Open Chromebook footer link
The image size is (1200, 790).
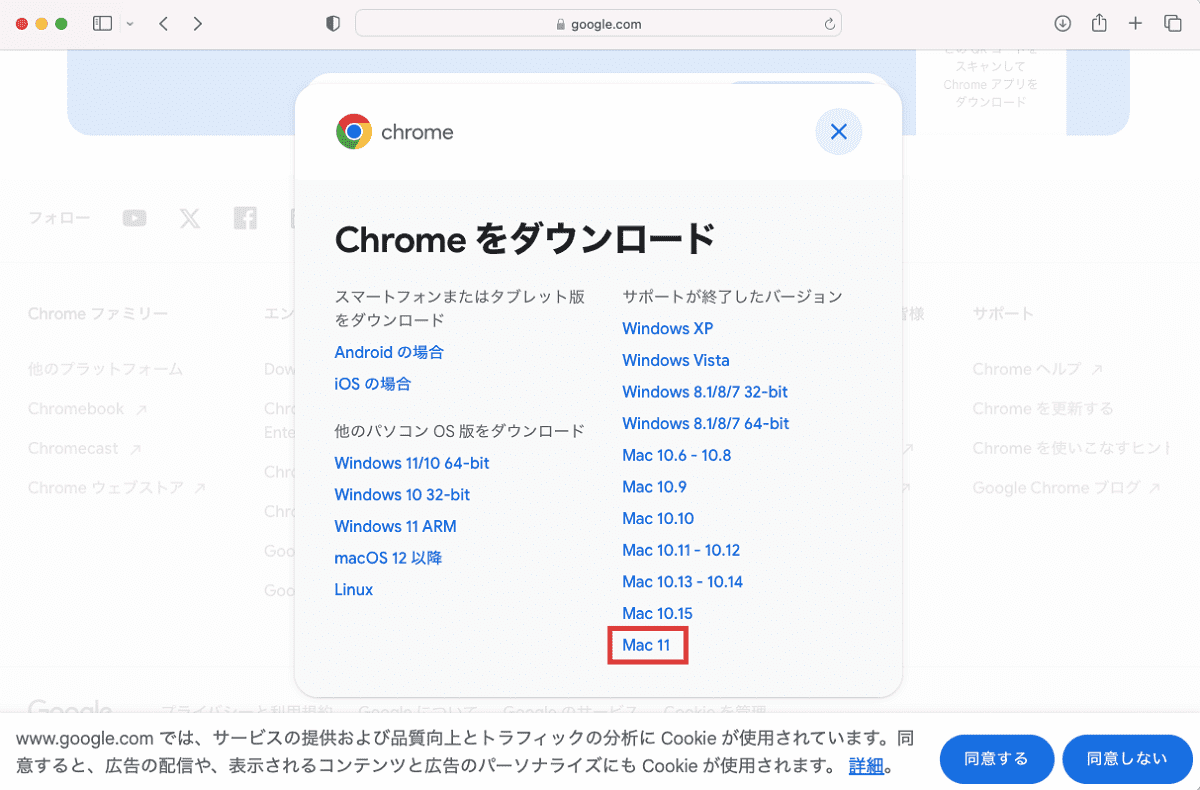88,409
